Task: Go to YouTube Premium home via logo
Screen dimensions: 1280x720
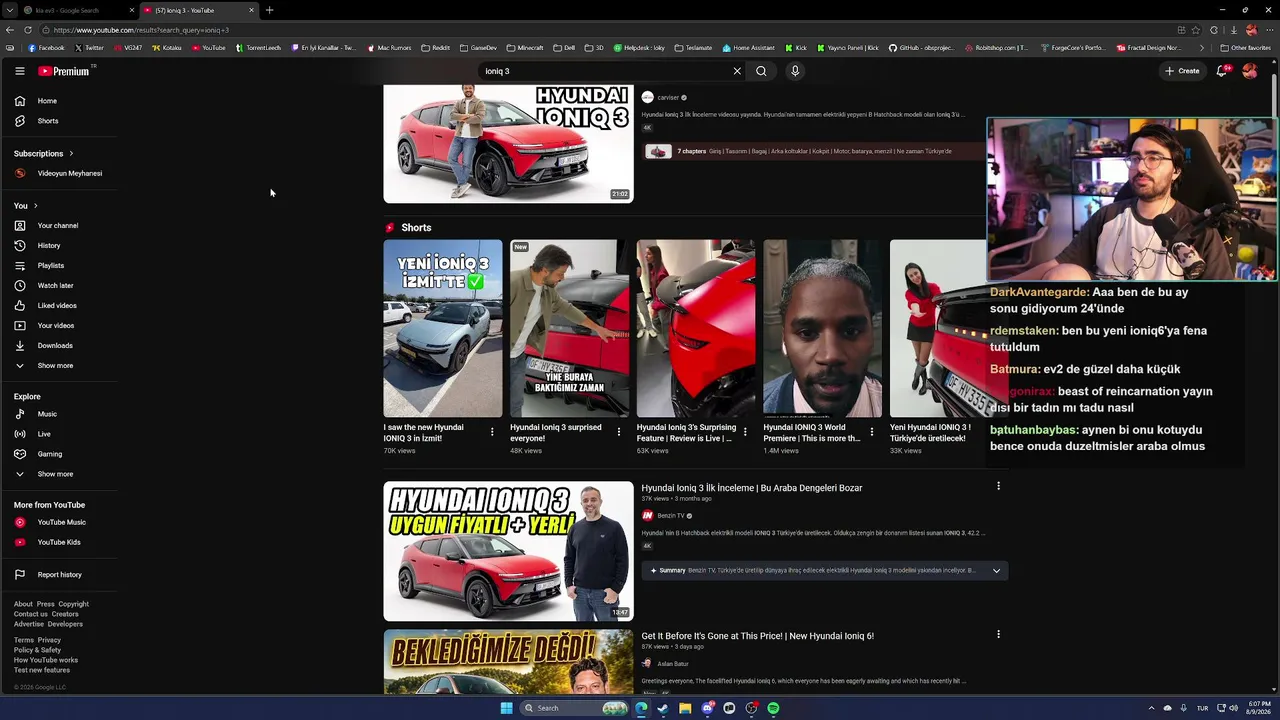Action: (66, 71)
